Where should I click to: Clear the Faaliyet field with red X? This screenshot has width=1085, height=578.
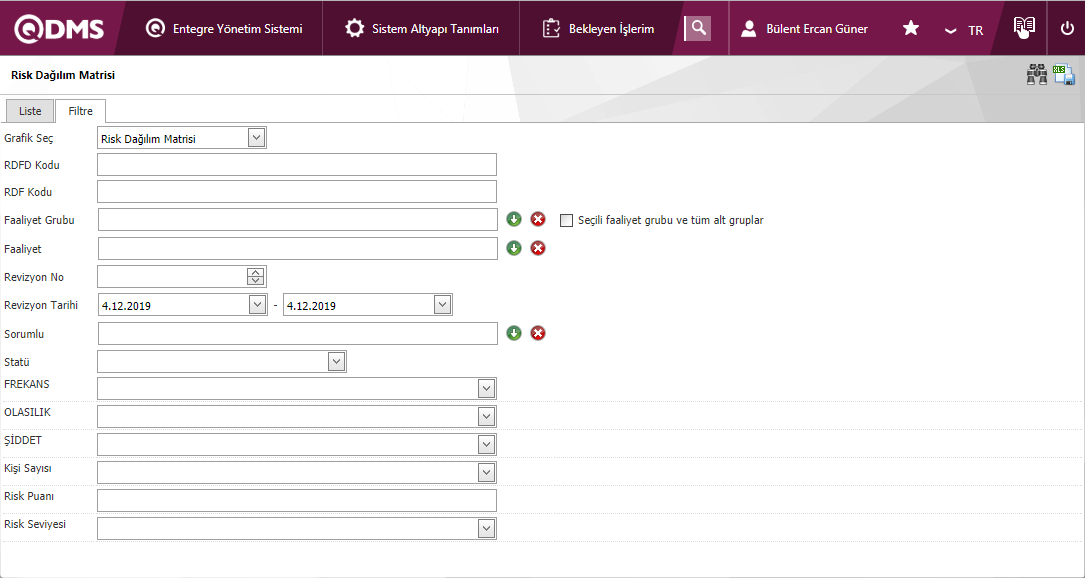[538, 248]
